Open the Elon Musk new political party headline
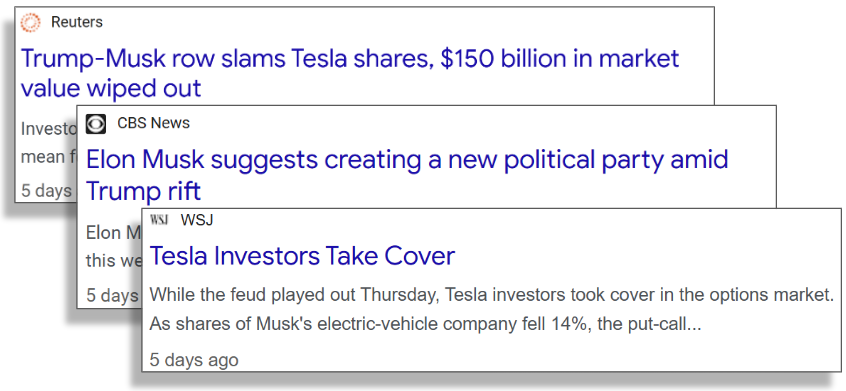 pos(407,175)
